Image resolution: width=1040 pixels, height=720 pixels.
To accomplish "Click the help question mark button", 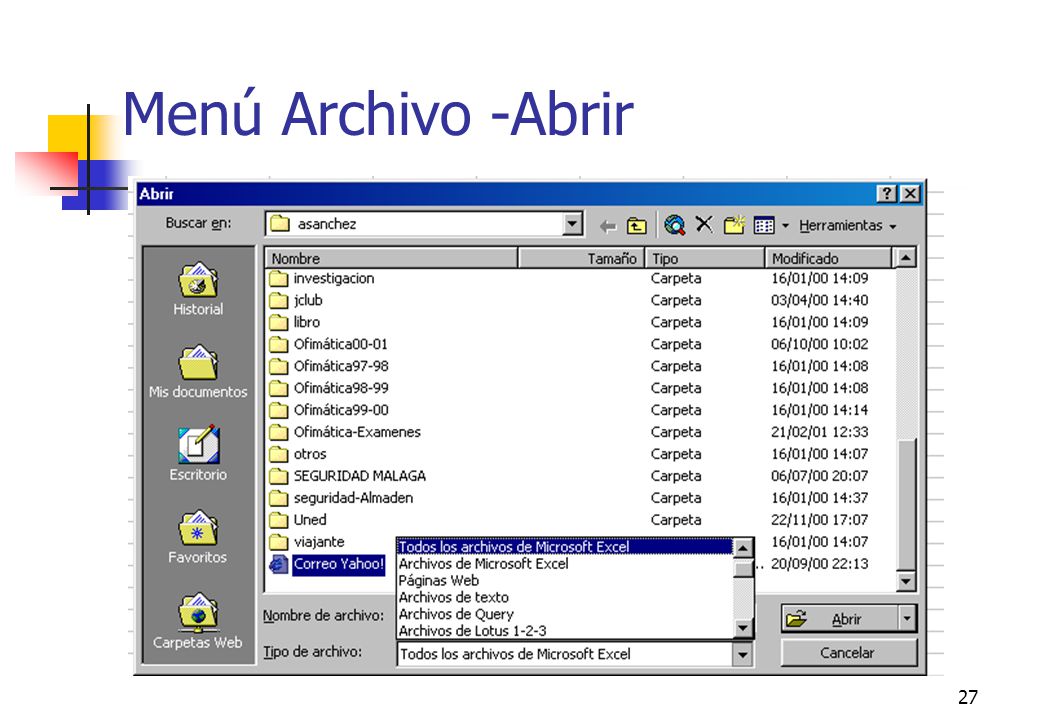I will tap(886, 194).
